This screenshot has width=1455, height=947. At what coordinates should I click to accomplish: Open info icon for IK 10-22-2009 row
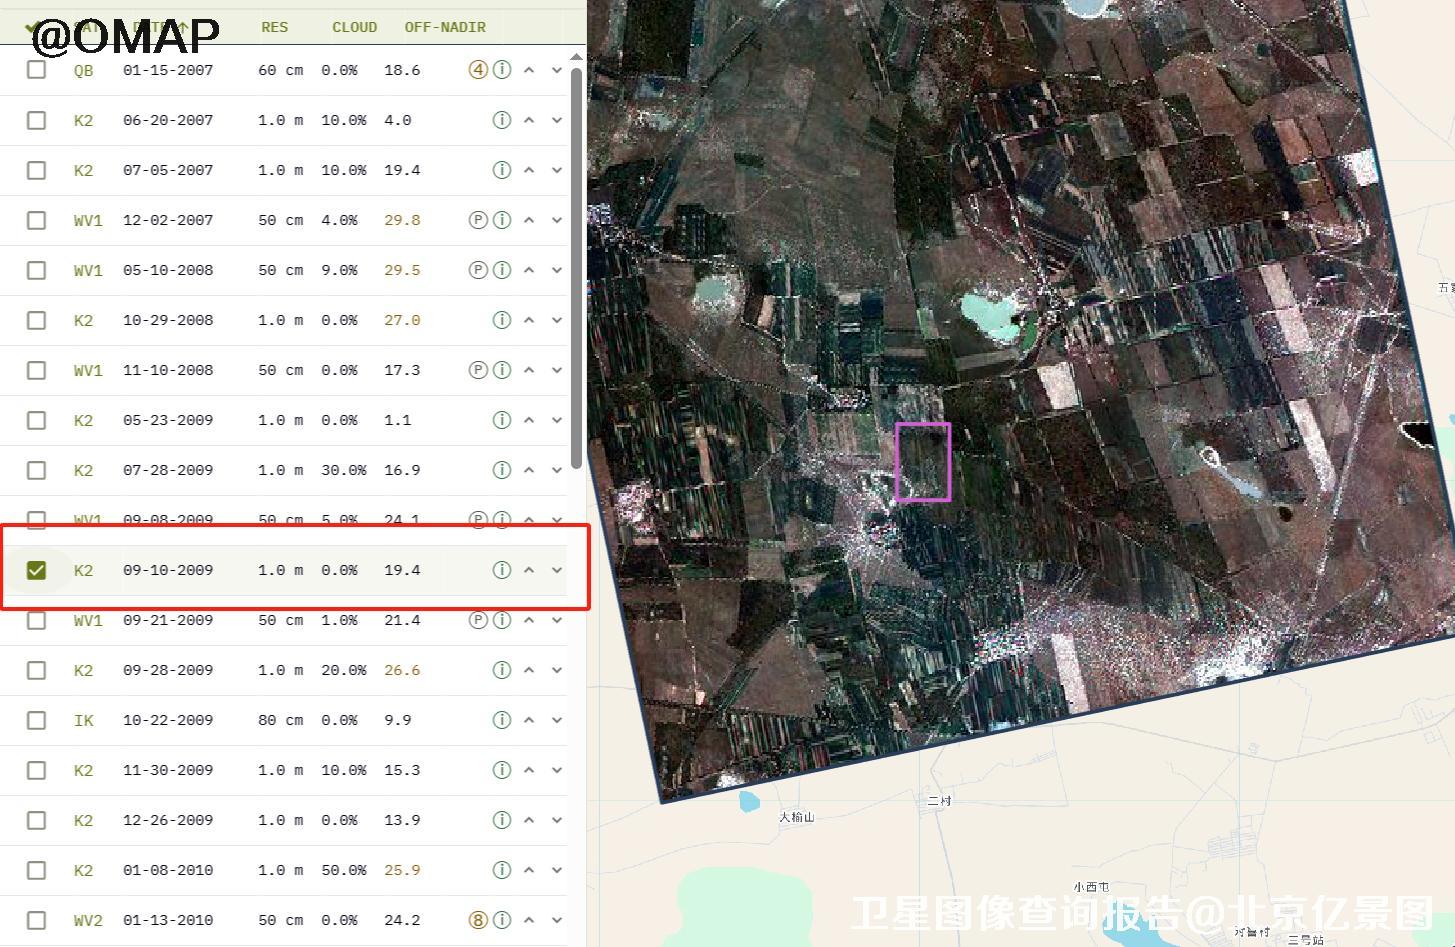tap(502, 720)
